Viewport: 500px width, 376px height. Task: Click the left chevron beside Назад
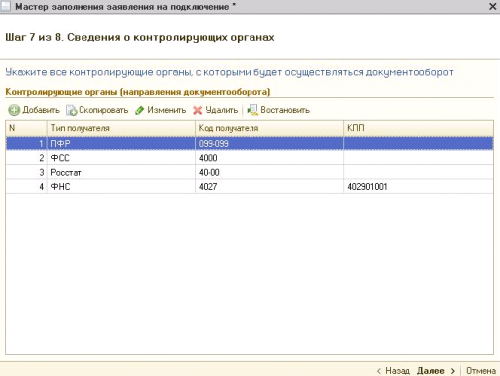coord(379,371)
